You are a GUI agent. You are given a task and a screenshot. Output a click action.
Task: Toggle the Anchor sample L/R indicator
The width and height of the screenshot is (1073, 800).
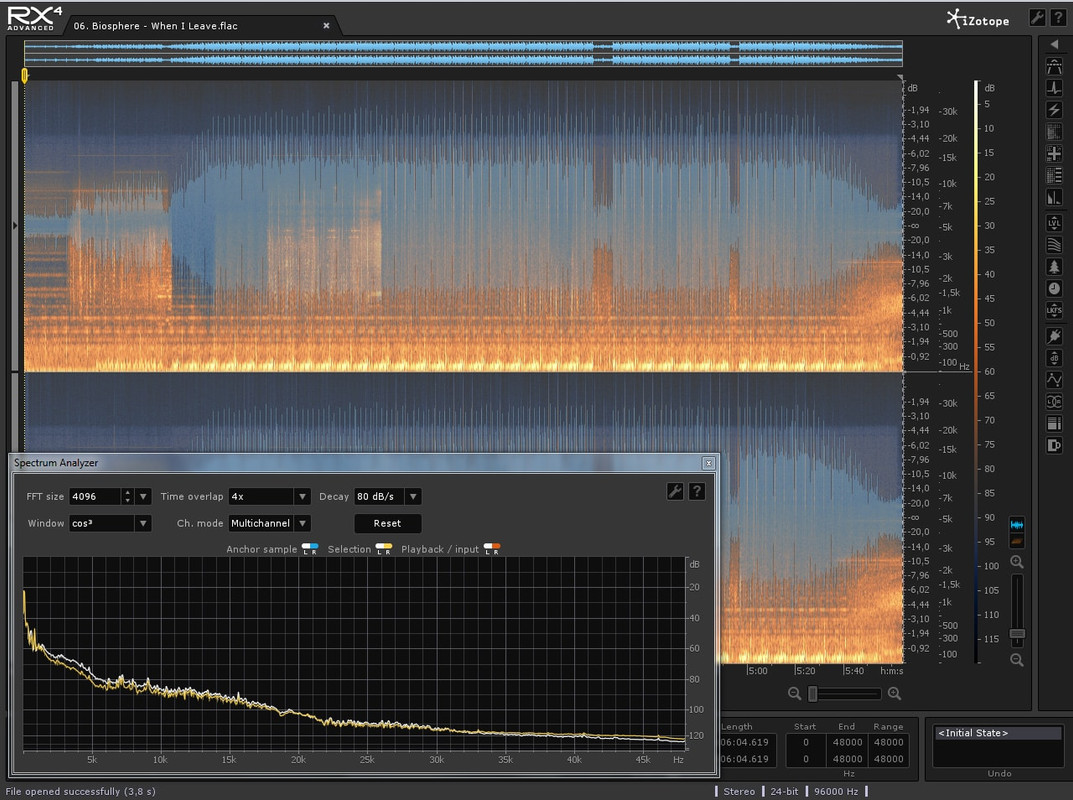pyautogui.click(x=310, y=549)
